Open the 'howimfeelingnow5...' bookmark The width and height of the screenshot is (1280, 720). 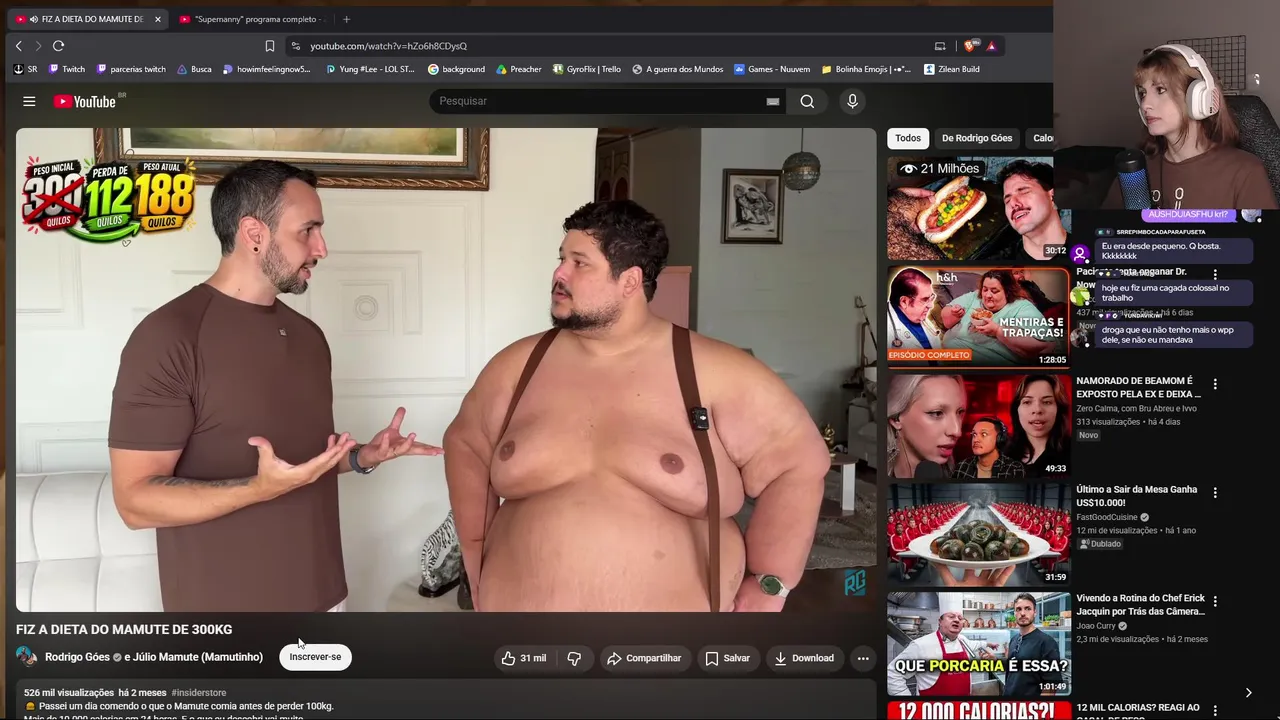coord(267,69)
